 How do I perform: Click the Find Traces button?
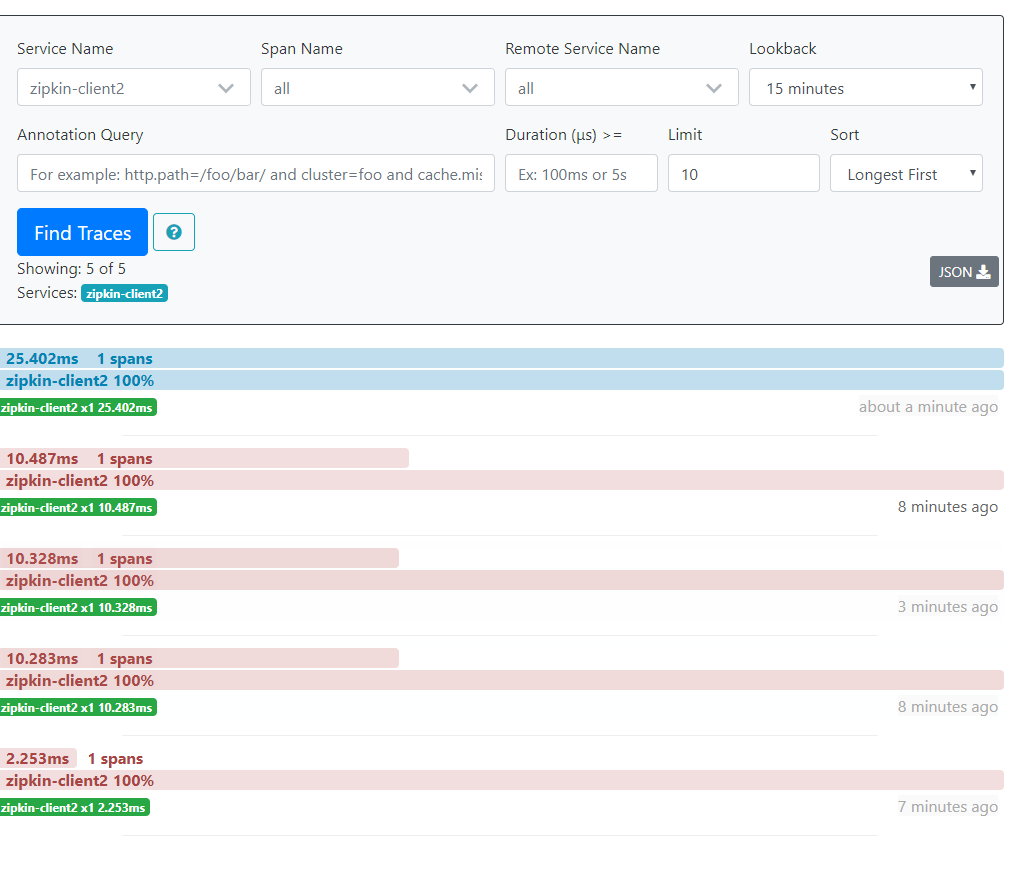pyautogui.click(x=82, y=232)
